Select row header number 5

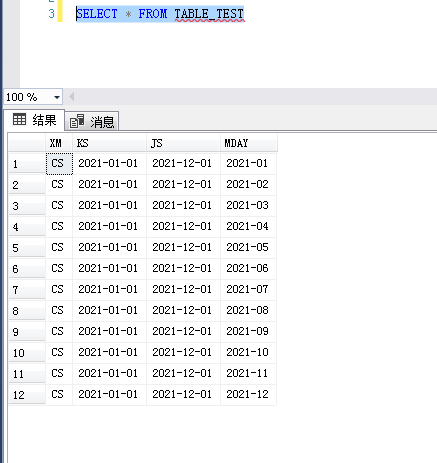coord(27,248)
